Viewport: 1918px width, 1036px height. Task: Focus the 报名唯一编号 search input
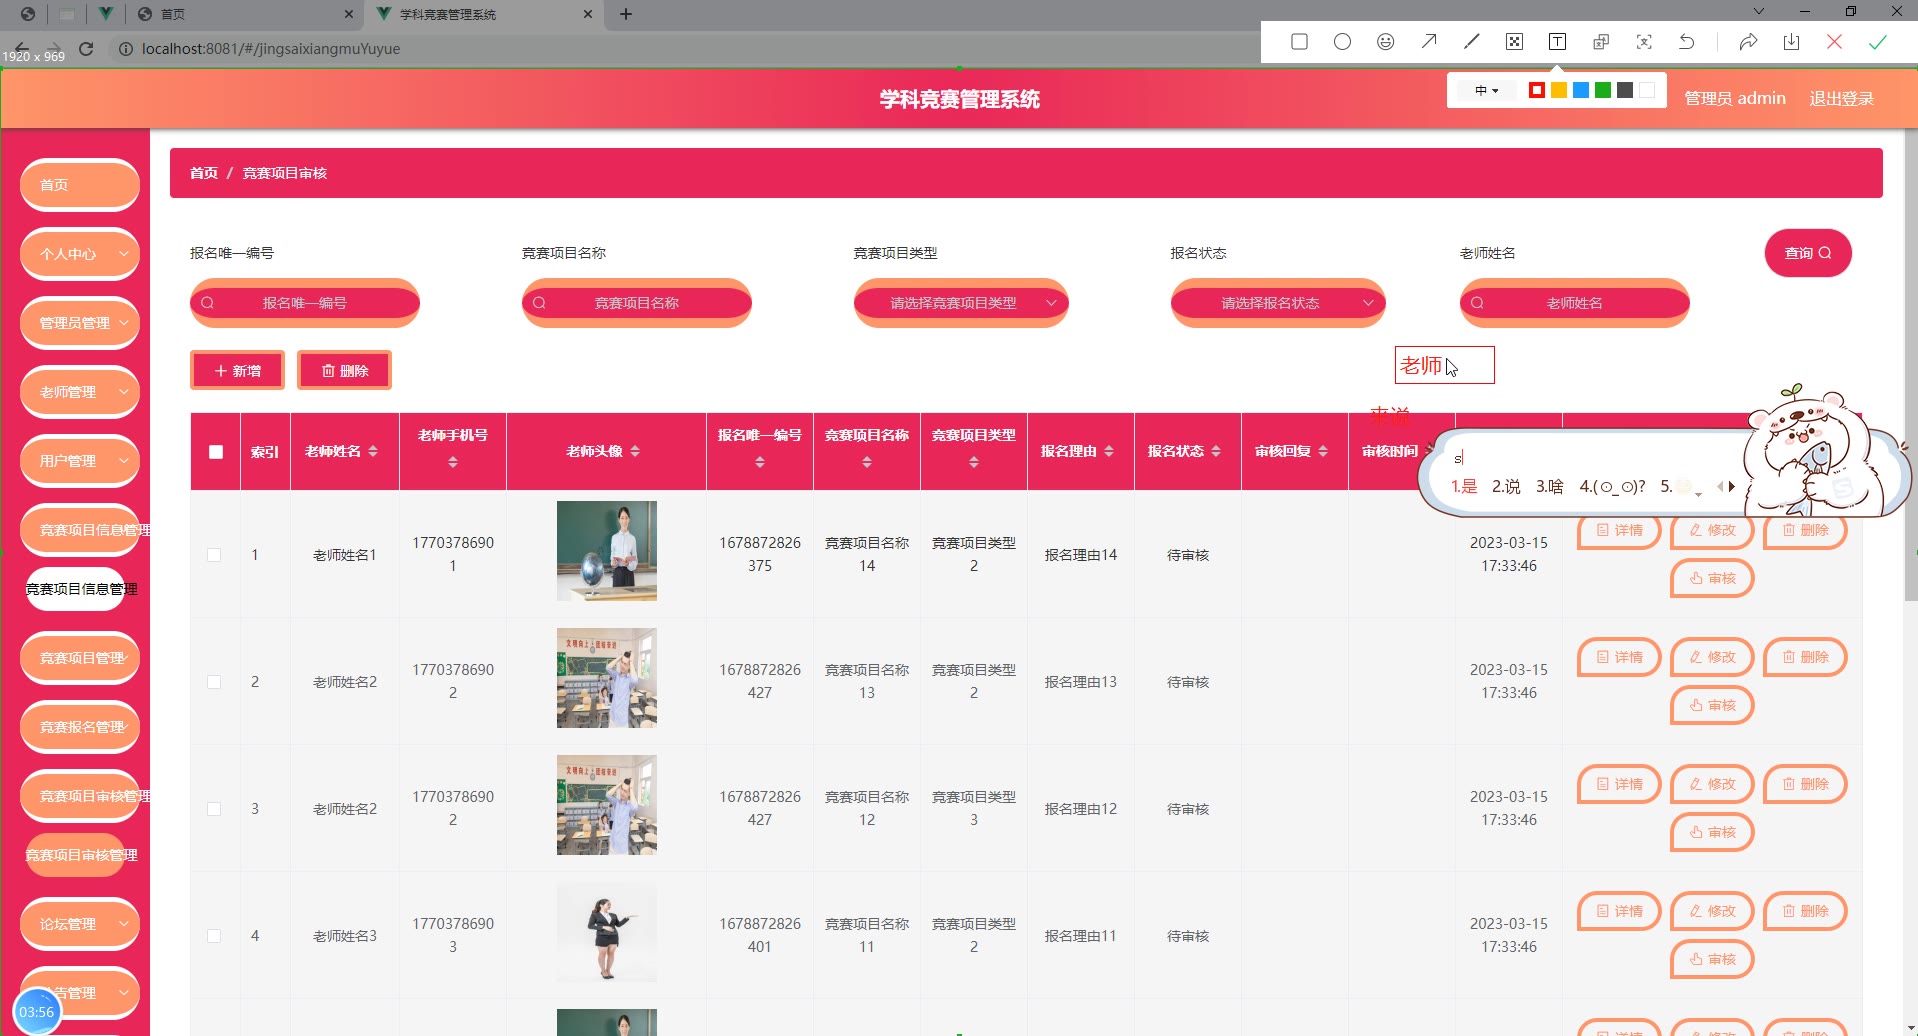(305, 303)
